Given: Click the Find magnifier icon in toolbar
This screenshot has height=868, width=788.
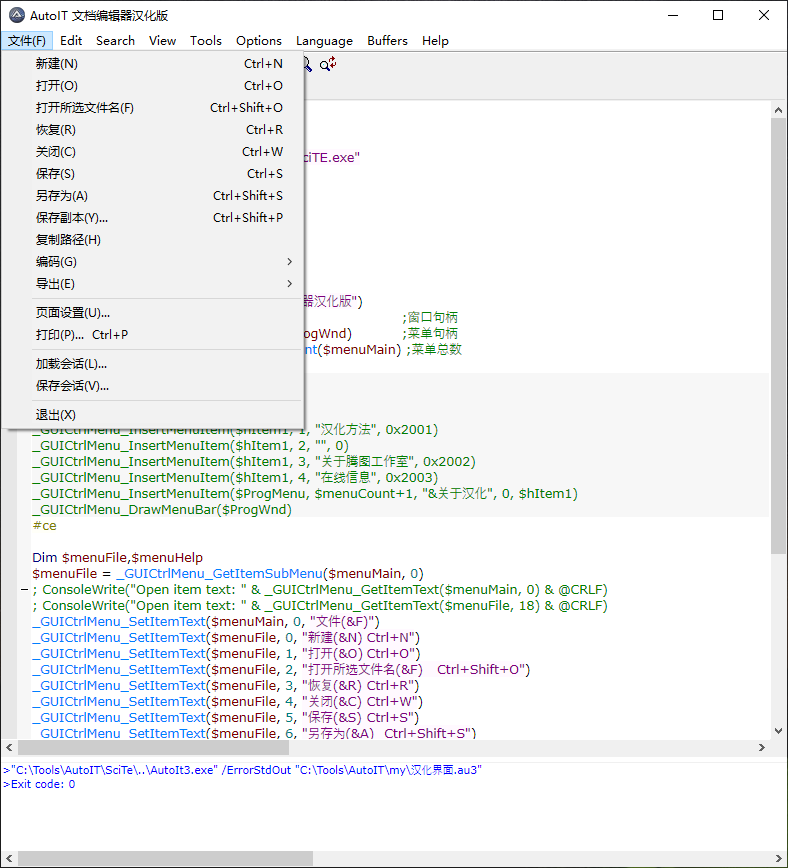Looking at the screenshot, I should pyautogui.click(x=307, y=64).
